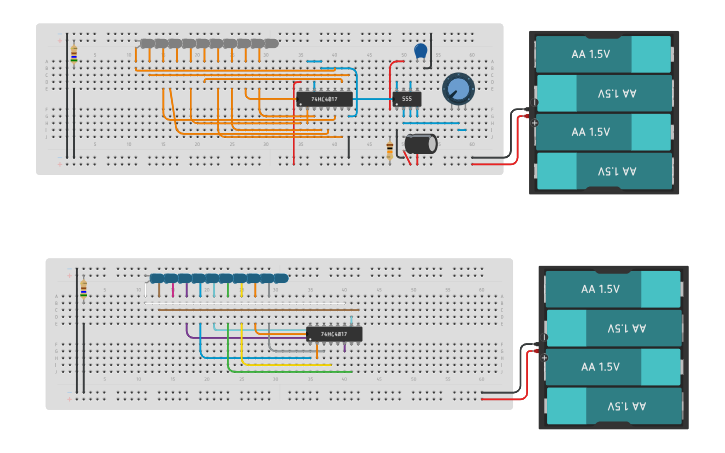Viewport: 725px width, 453px height.
Task: Select the long white wire on lower breadboard
Action: 245,303
